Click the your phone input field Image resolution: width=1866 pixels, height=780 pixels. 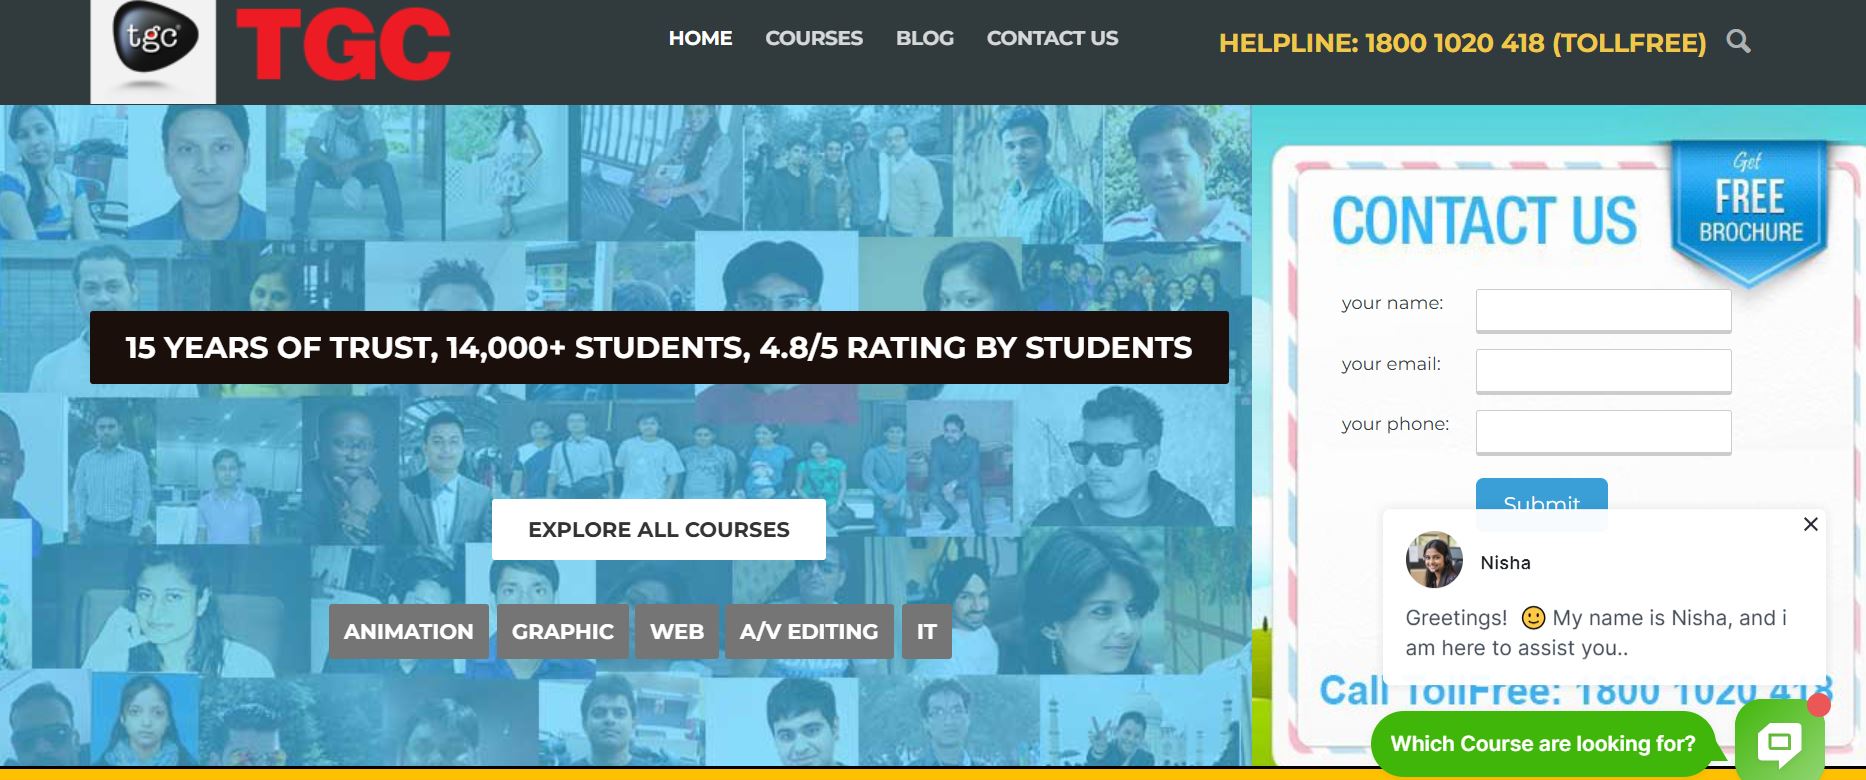1604,432
